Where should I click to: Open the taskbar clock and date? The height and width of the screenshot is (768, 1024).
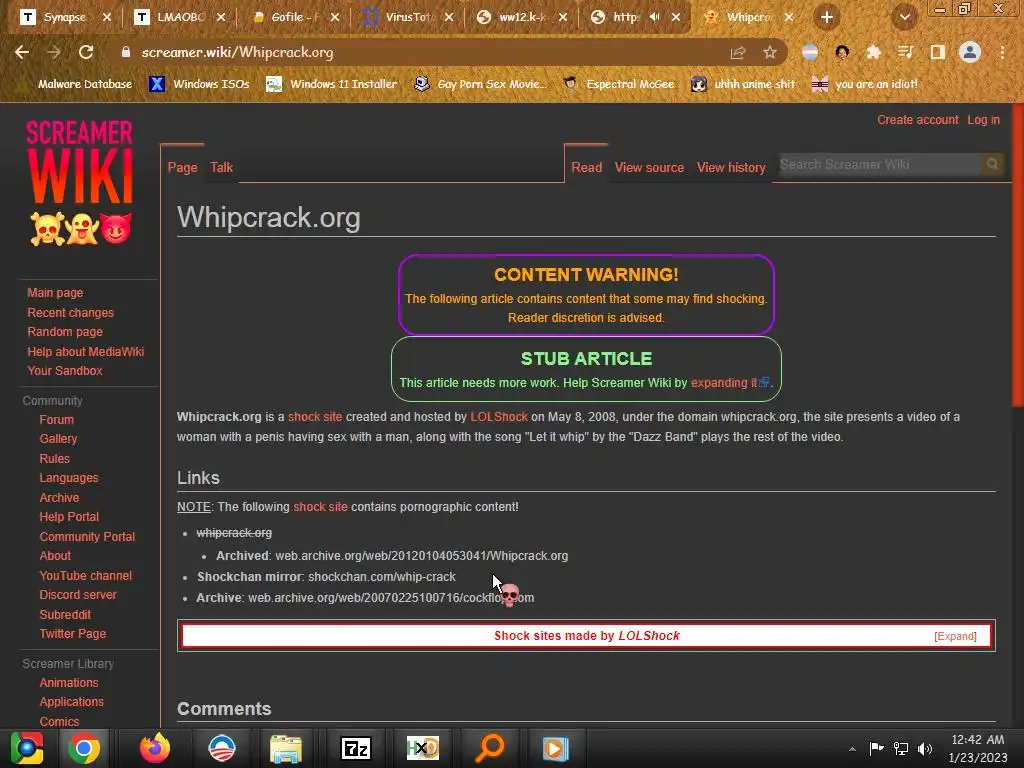tap(978, 748)
